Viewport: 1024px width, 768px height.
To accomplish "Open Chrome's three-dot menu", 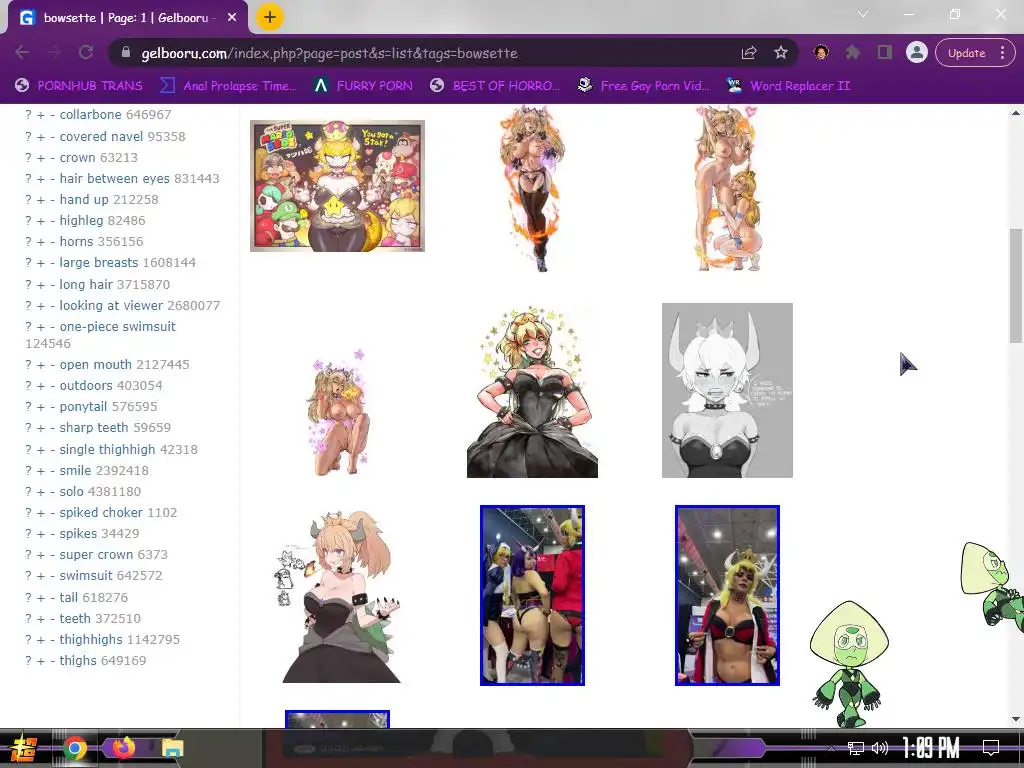I will [x=1002, y=53].
